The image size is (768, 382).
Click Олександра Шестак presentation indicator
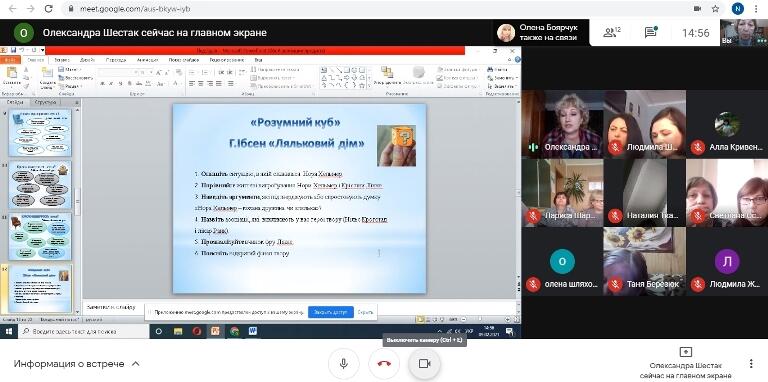pos(686,362)
